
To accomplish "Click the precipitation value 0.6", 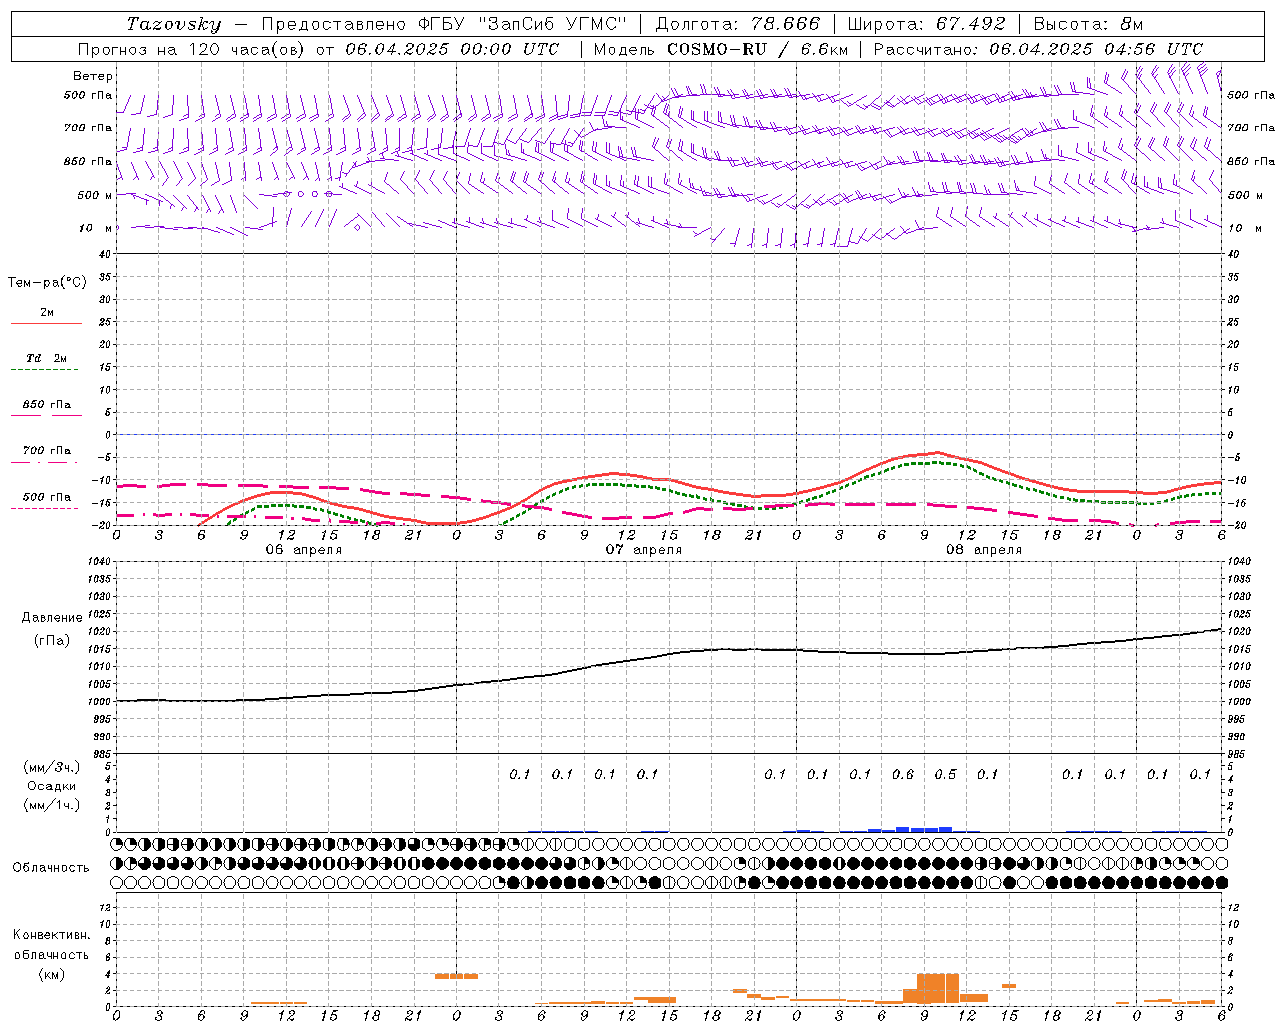I will coord(902,774).
